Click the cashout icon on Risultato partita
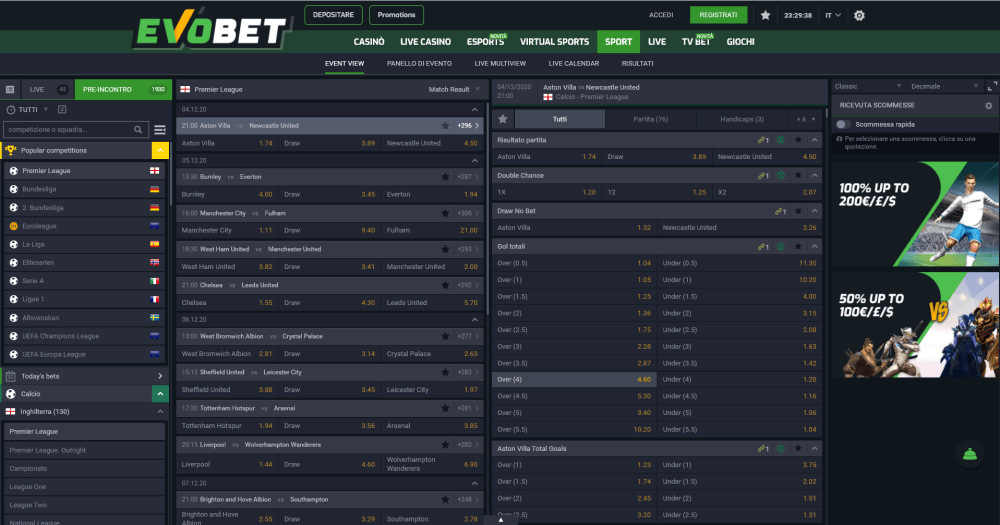The height and width of the screenshot is (525, 1000). point(781,140)
